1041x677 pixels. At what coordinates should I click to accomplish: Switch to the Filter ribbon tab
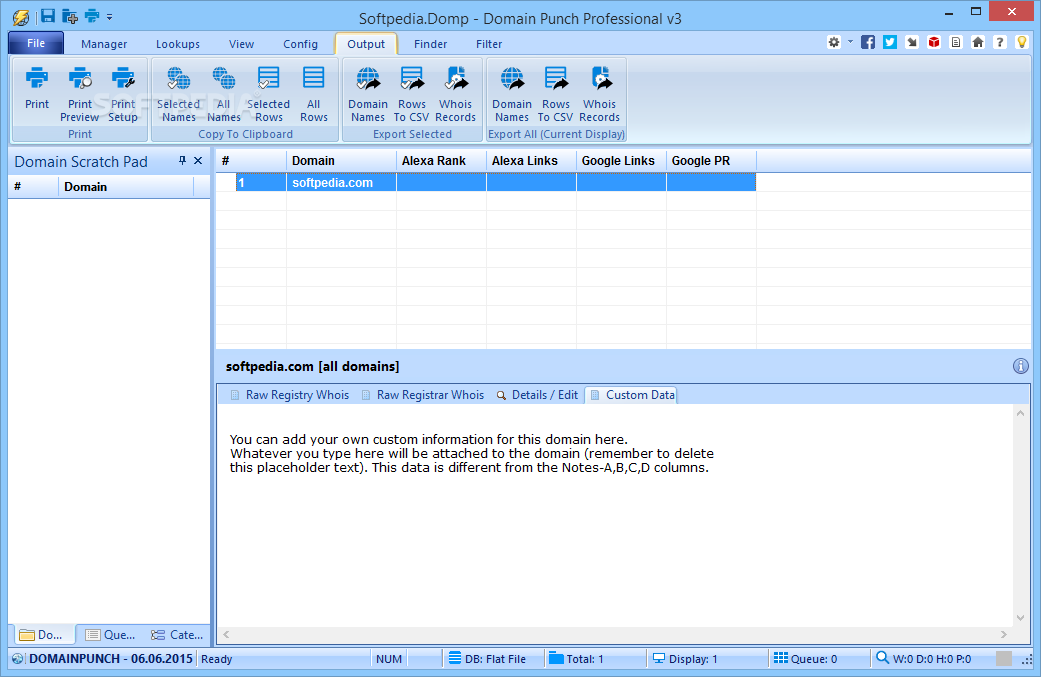[x=489, y=44]
